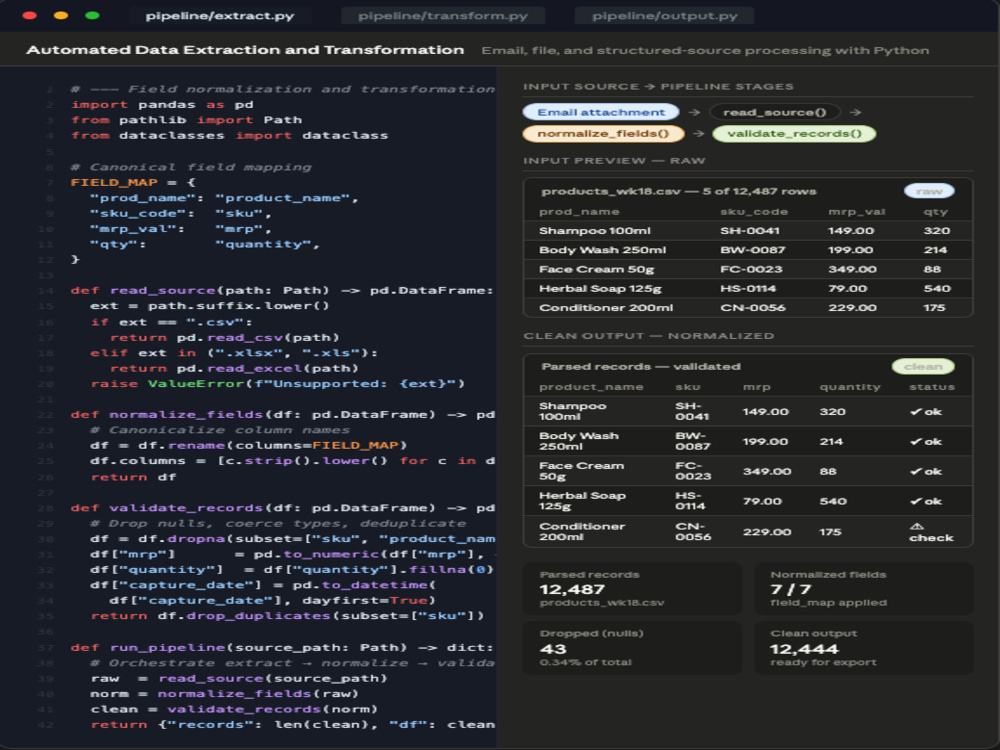The width and height of the screenshot is (1000, 750).
Task: Open the Clean output 12,444 card
Action: point(864,648)
